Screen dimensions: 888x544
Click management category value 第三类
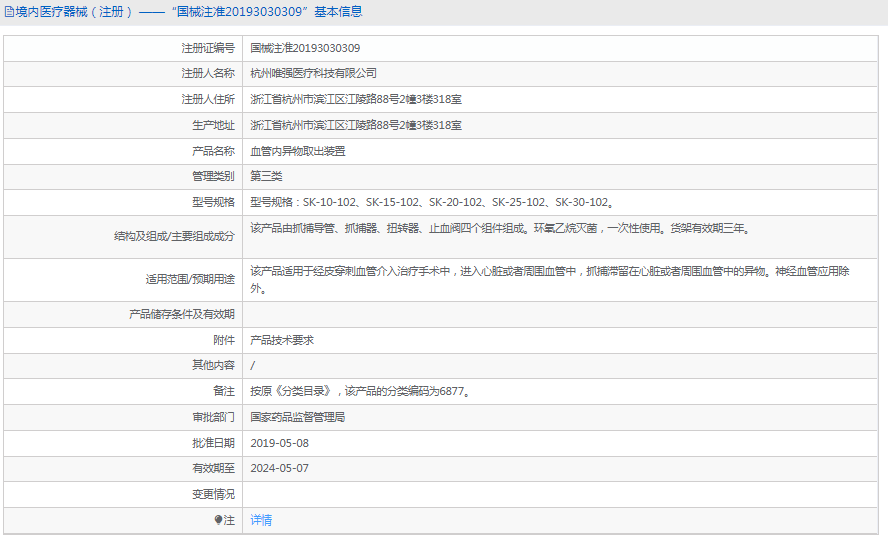tap(266, 176)
